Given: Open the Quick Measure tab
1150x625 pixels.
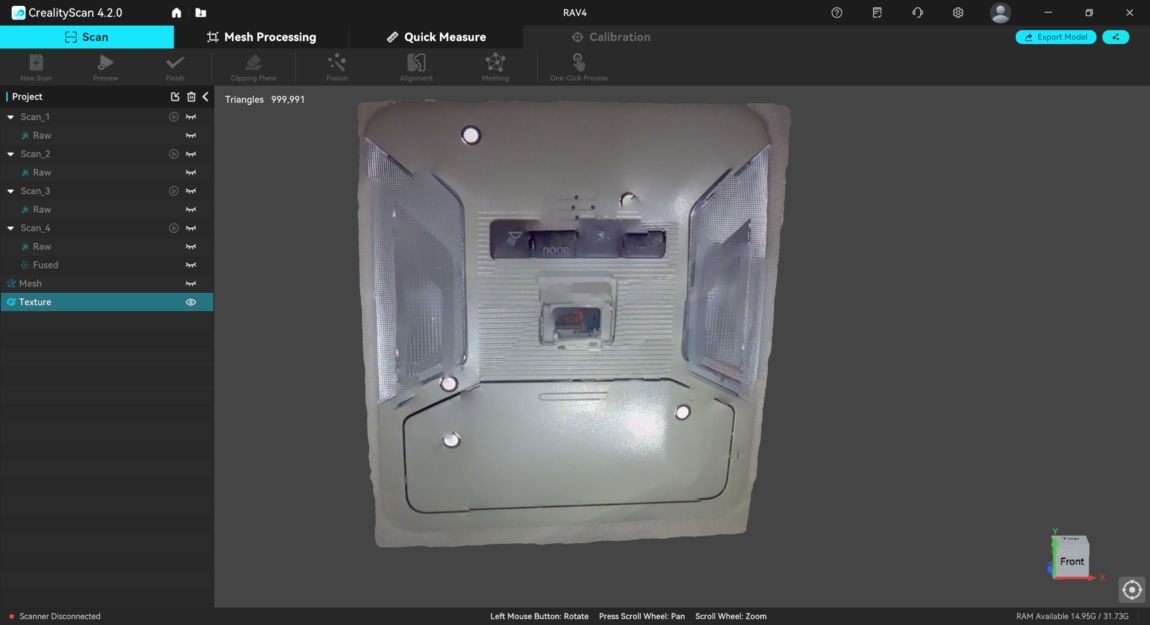Looking at the screenshot, I should point(436,37).
